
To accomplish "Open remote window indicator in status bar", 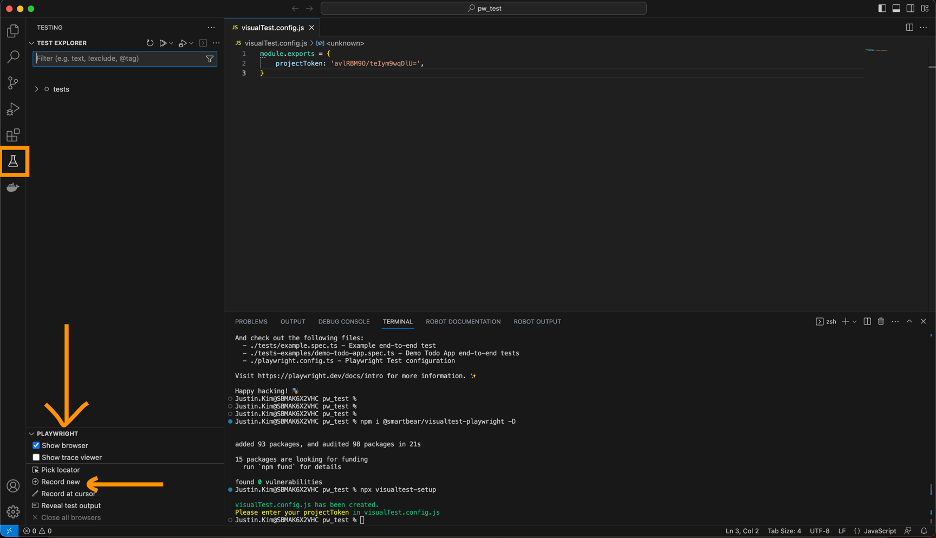I will (9, 531).
